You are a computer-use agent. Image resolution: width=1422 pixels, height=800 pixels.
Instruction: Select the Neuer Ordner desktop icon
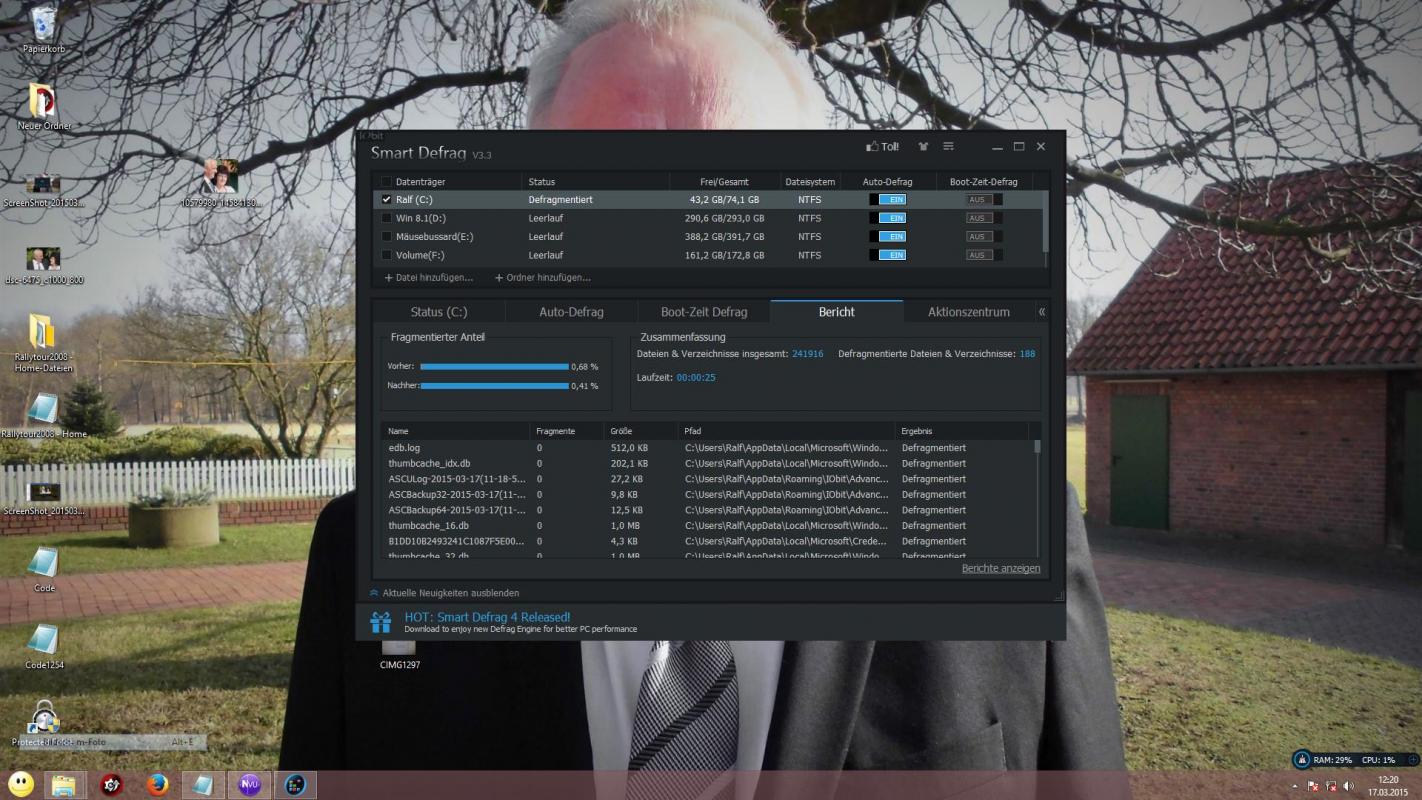click(x=44, y=107)
